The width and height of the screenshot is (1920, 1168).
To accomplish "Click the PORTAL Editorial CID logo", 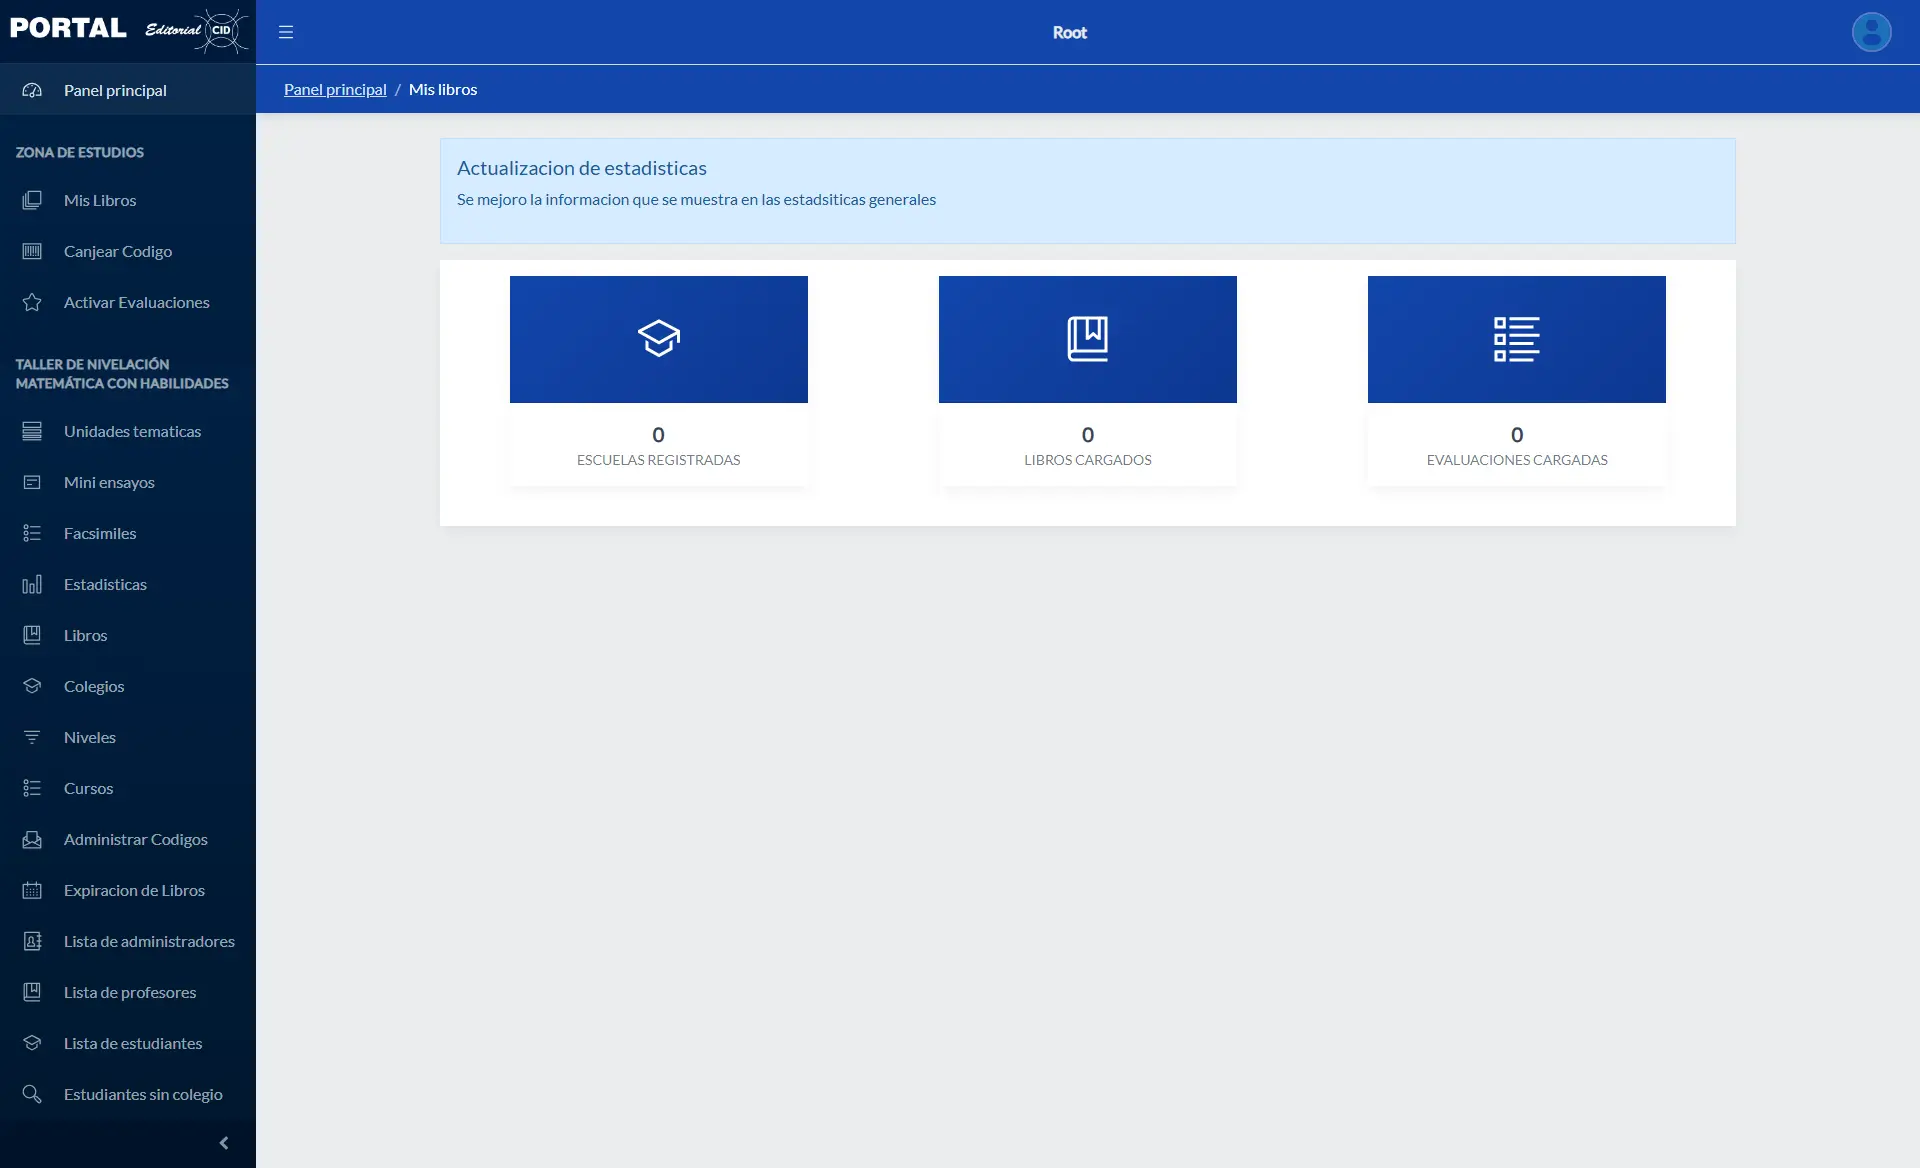I will point(128,30).
